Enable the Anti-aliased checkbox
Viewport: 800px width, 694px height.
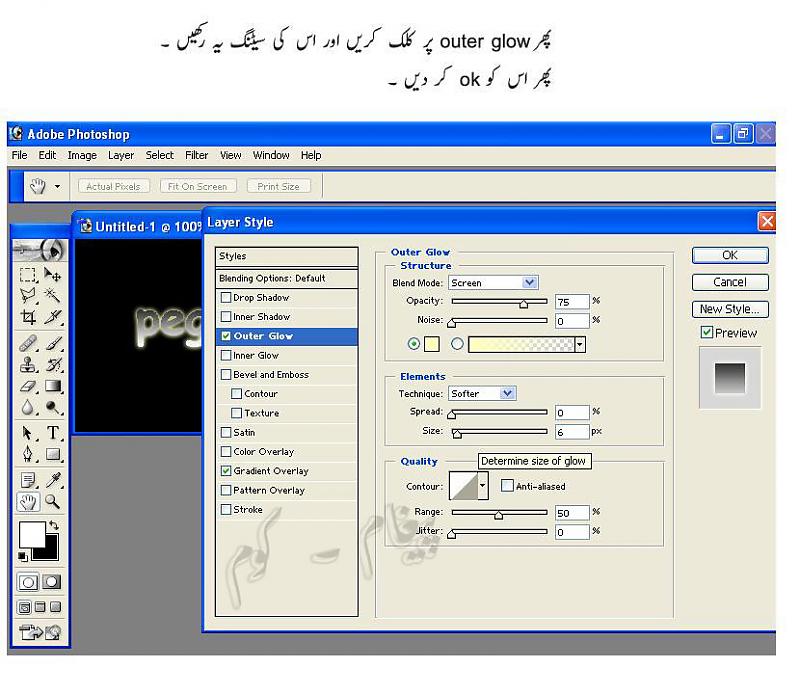pyautogui.click(x=508, y=487)
